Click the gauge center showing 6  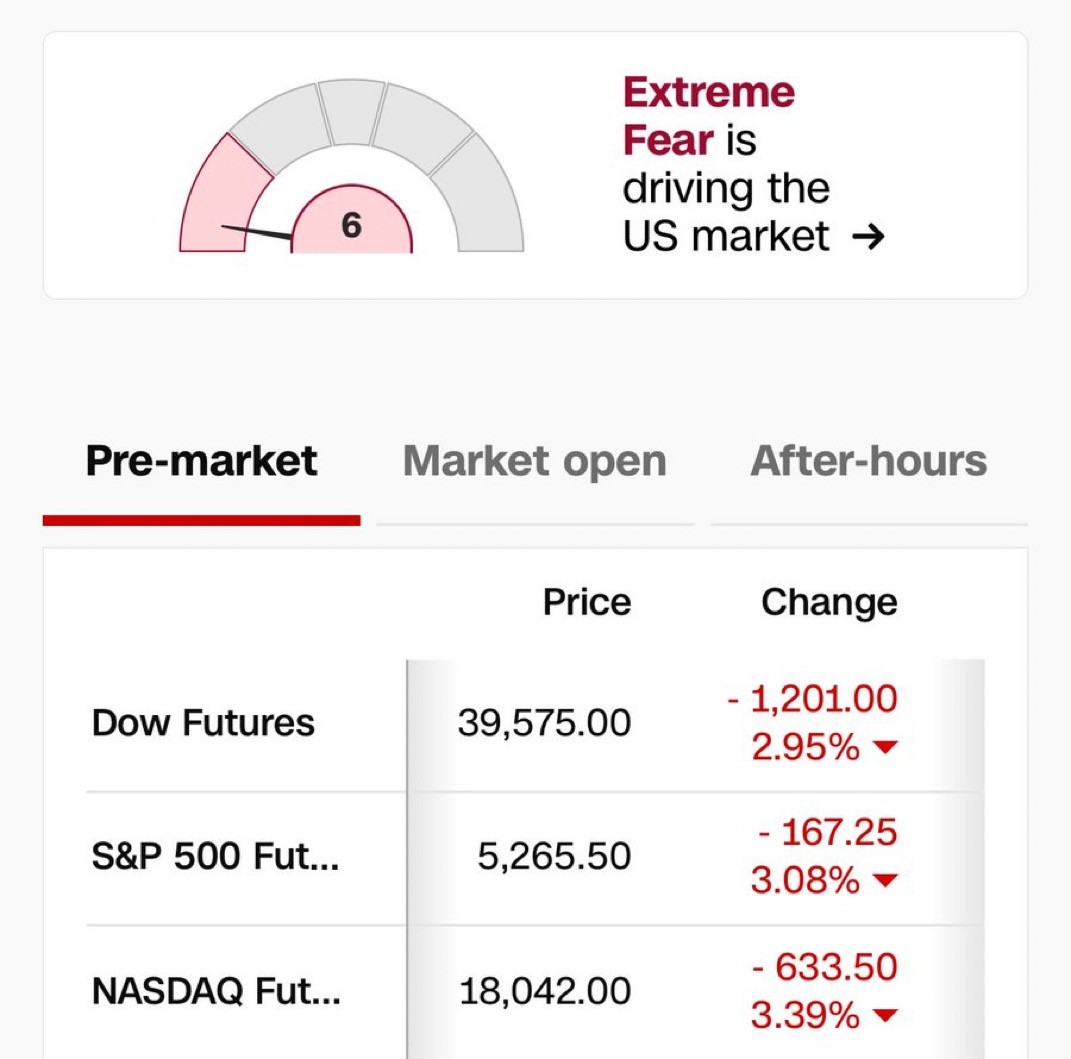click(352, 220)
